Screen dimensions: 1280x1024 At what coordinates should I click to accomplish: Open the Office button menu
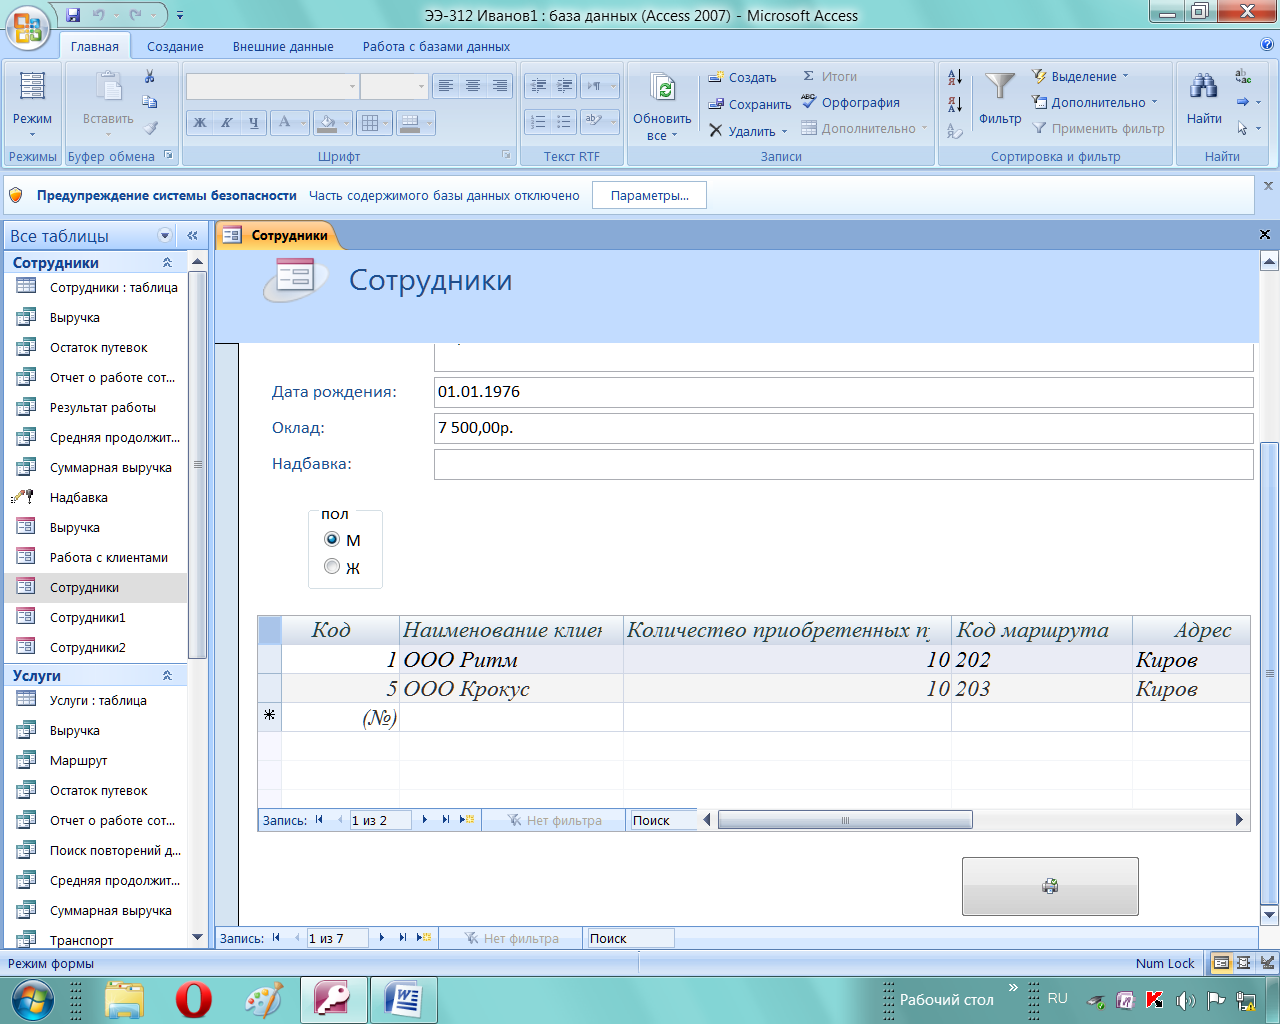pyautogui.click(x=27, y=25)
